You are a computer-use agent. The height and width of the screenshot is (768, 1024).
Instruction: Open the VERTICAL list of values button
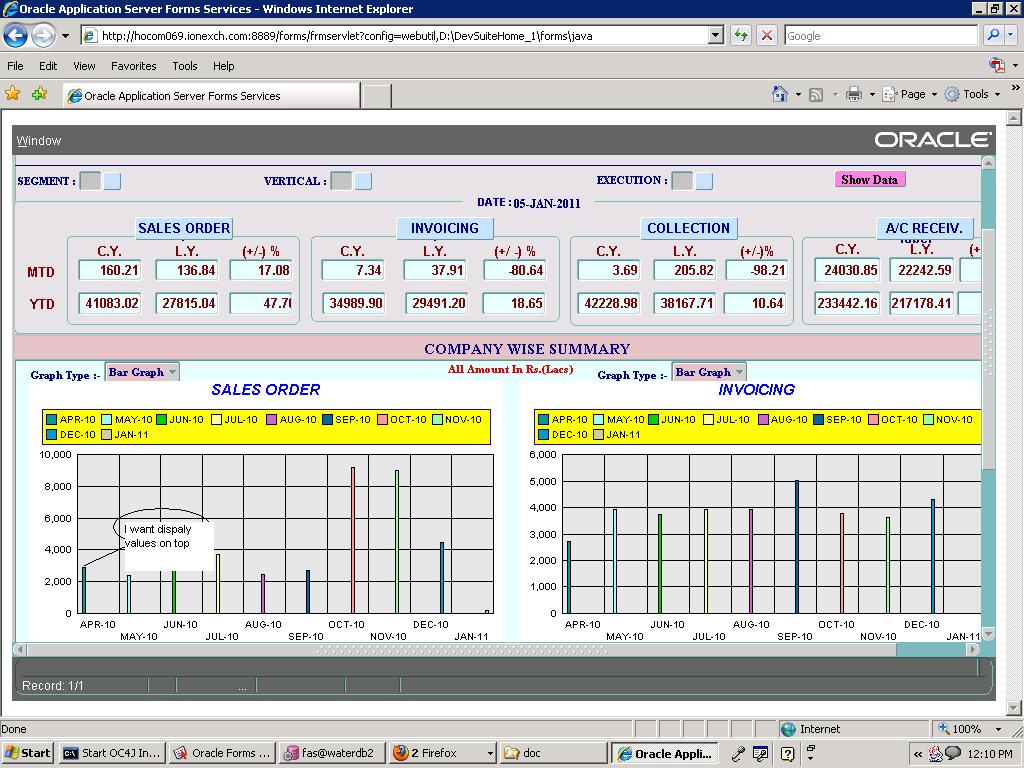pos(363,181)
